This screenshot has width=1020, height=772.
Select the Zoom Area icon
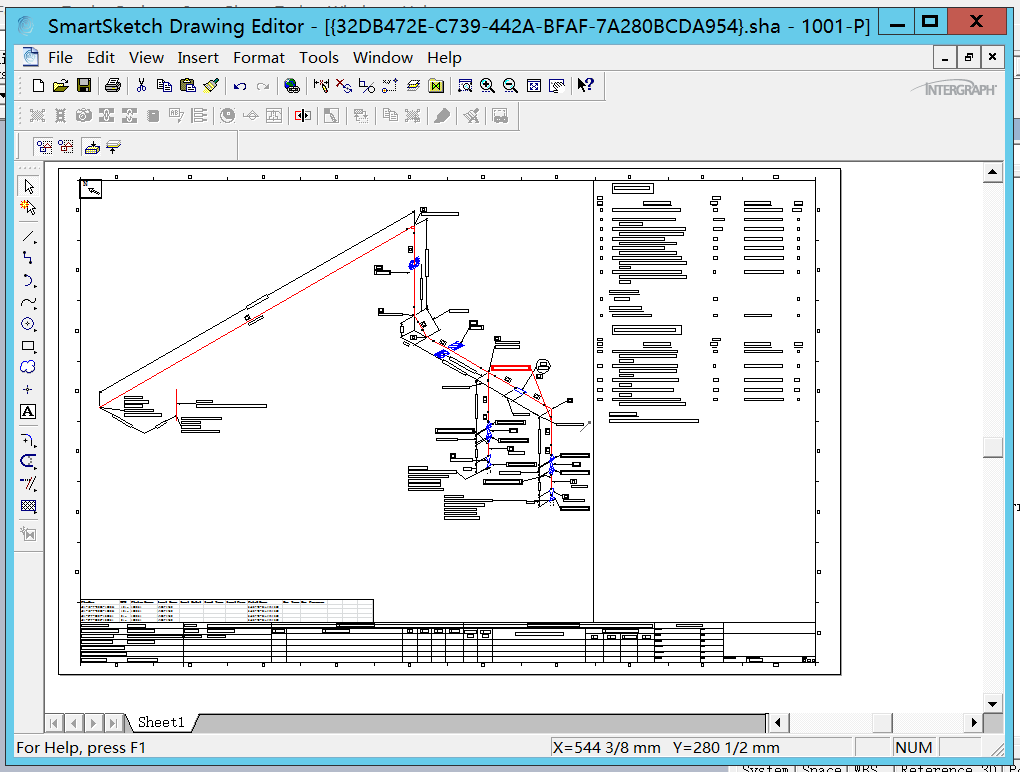[464, 85]
